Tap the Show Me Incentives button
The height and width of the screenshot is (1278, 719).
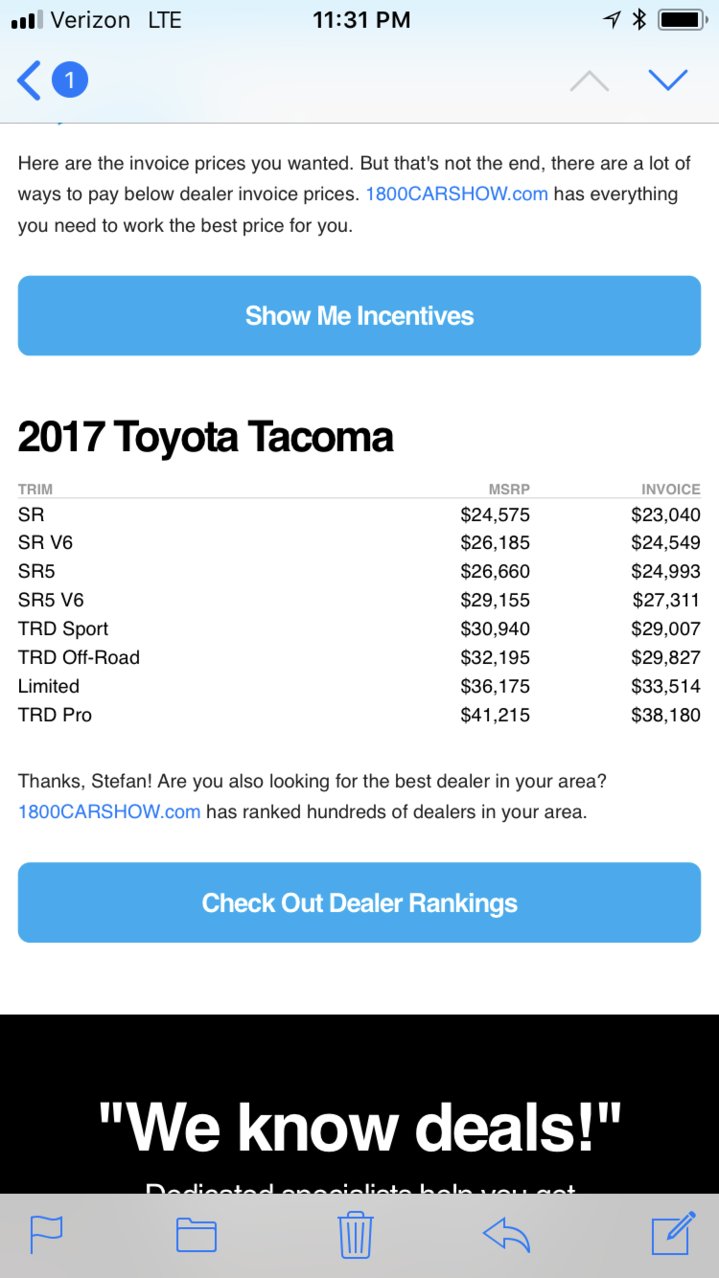pos(359,316)
